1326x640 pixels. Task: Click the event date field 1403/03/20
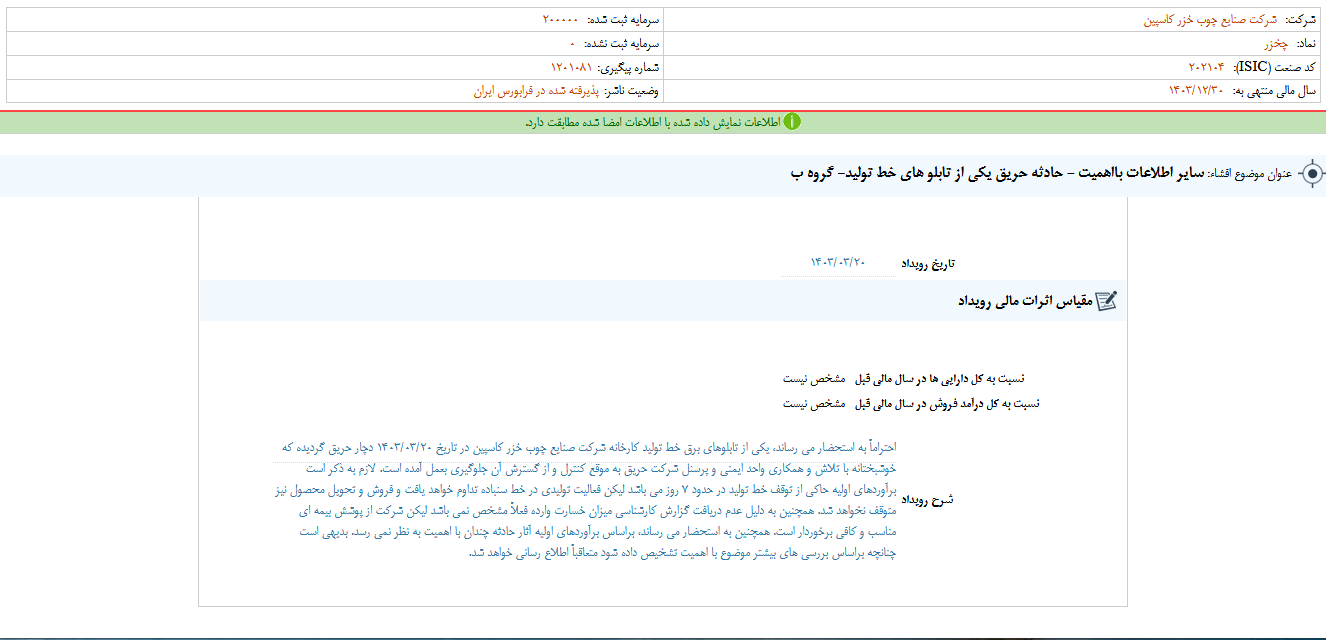pos(837,263)
